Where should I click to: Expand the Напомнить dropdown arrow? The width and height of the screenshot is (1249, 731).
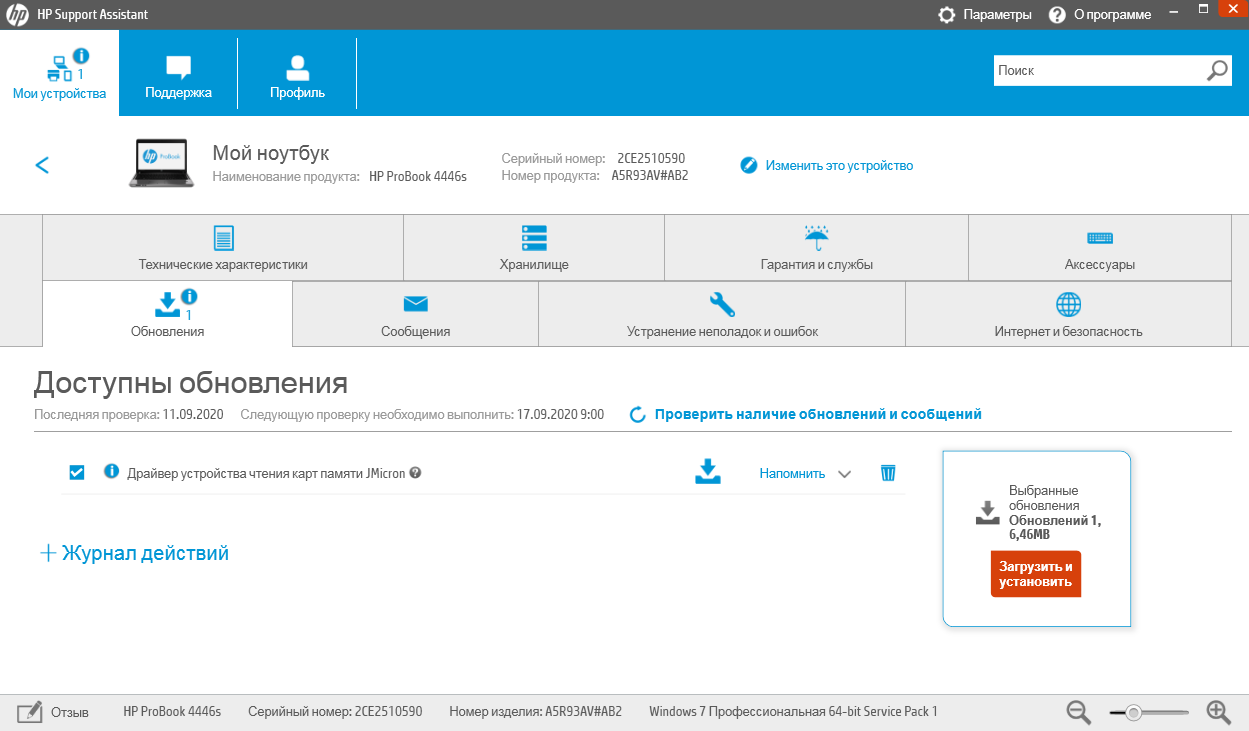pos(844,474)
